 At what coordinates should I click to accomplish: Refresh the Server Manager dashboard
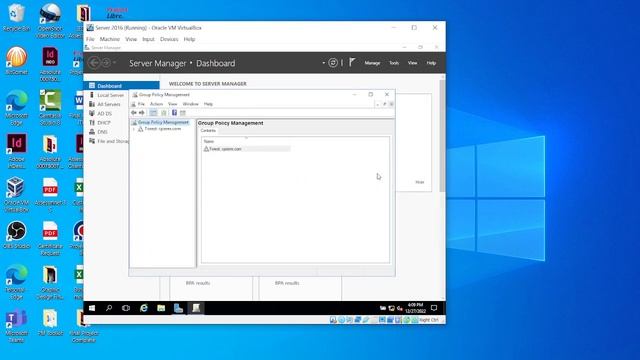coord(333,63)
